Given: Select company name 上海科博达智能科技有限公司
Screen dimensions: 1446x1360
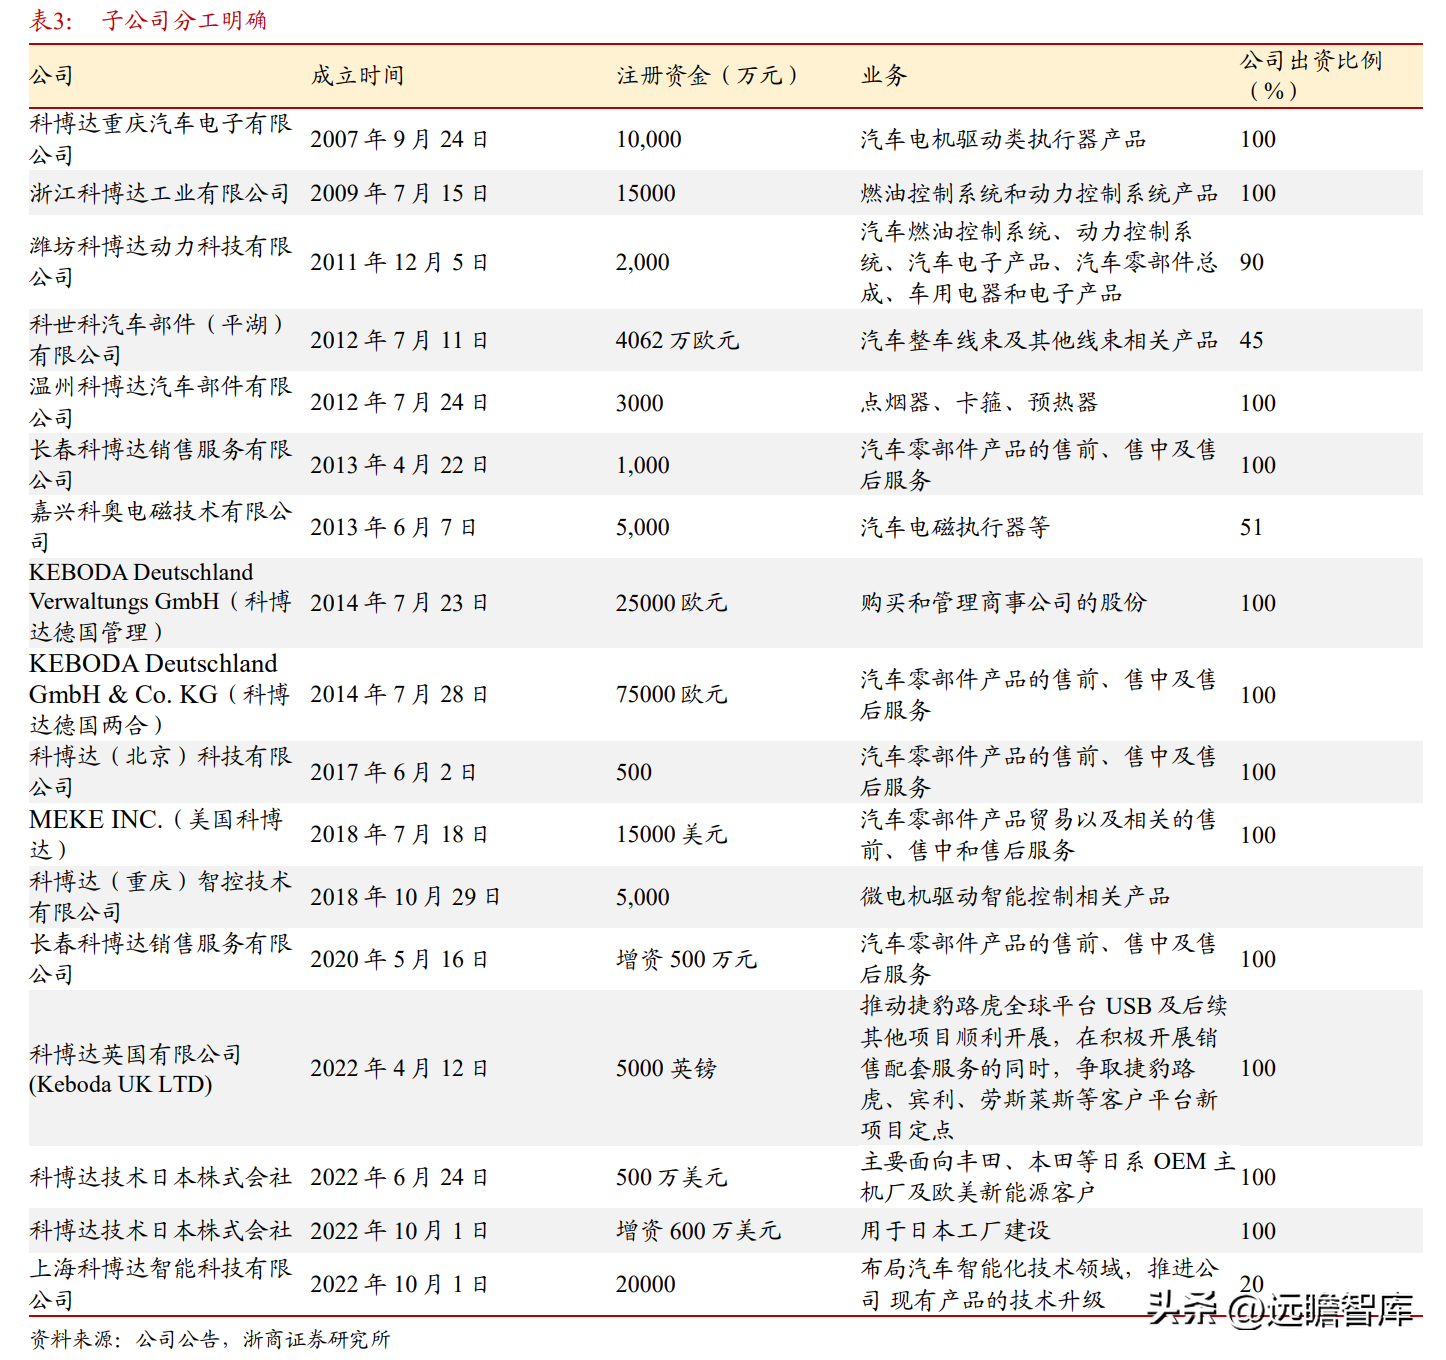Looking at the screenshot, I should point(160,1284).
